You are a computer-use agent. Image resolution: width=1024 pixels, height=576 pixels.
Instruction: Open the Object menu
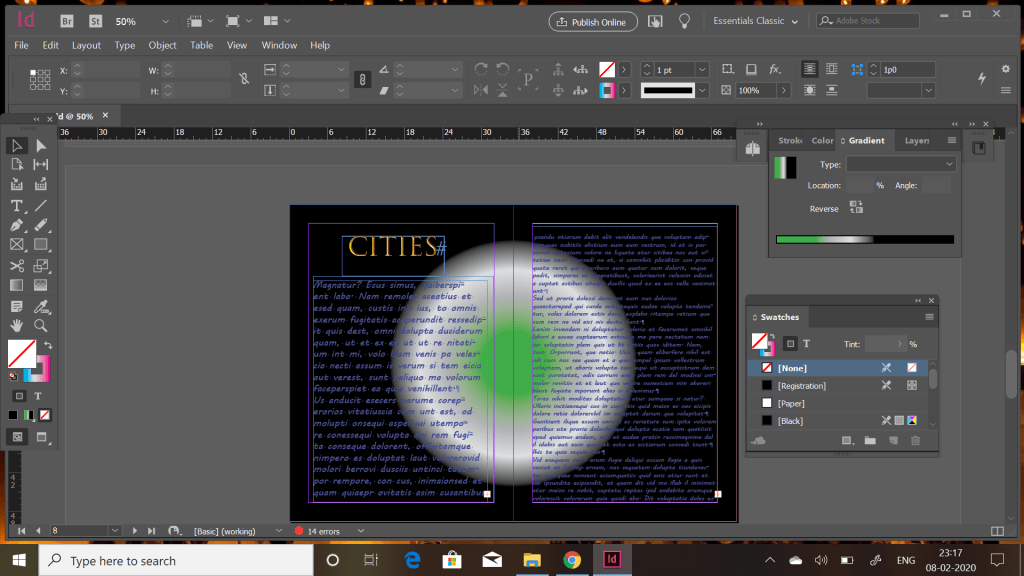coord(162,45)
